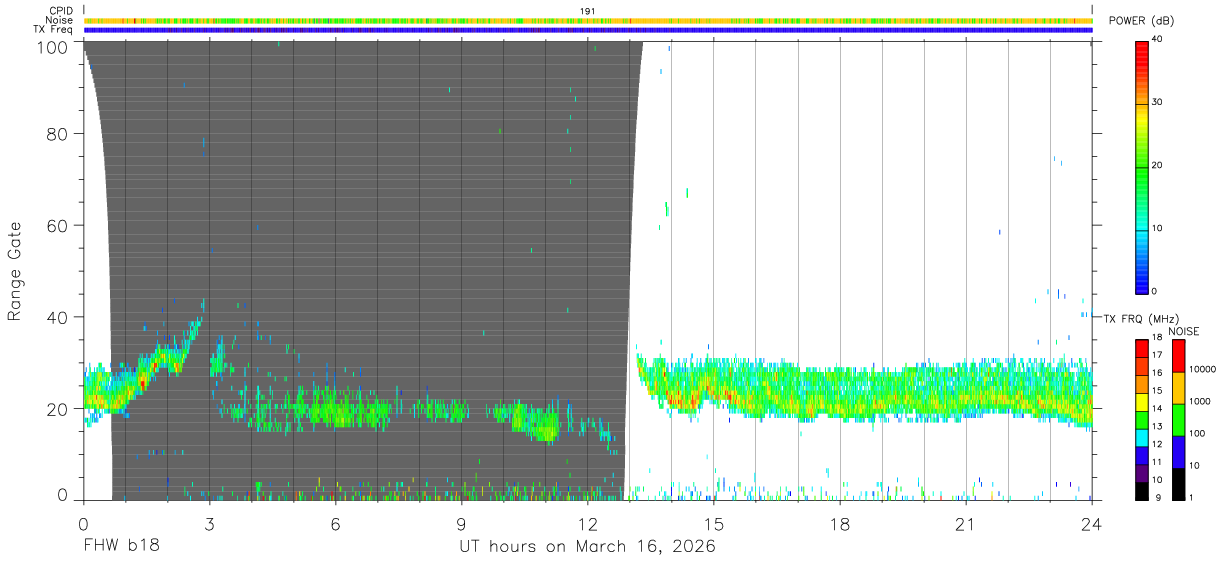Click the 15 tick on UT hours axis
This screenshot has height=567, width=1228.
tap(714, 523)
